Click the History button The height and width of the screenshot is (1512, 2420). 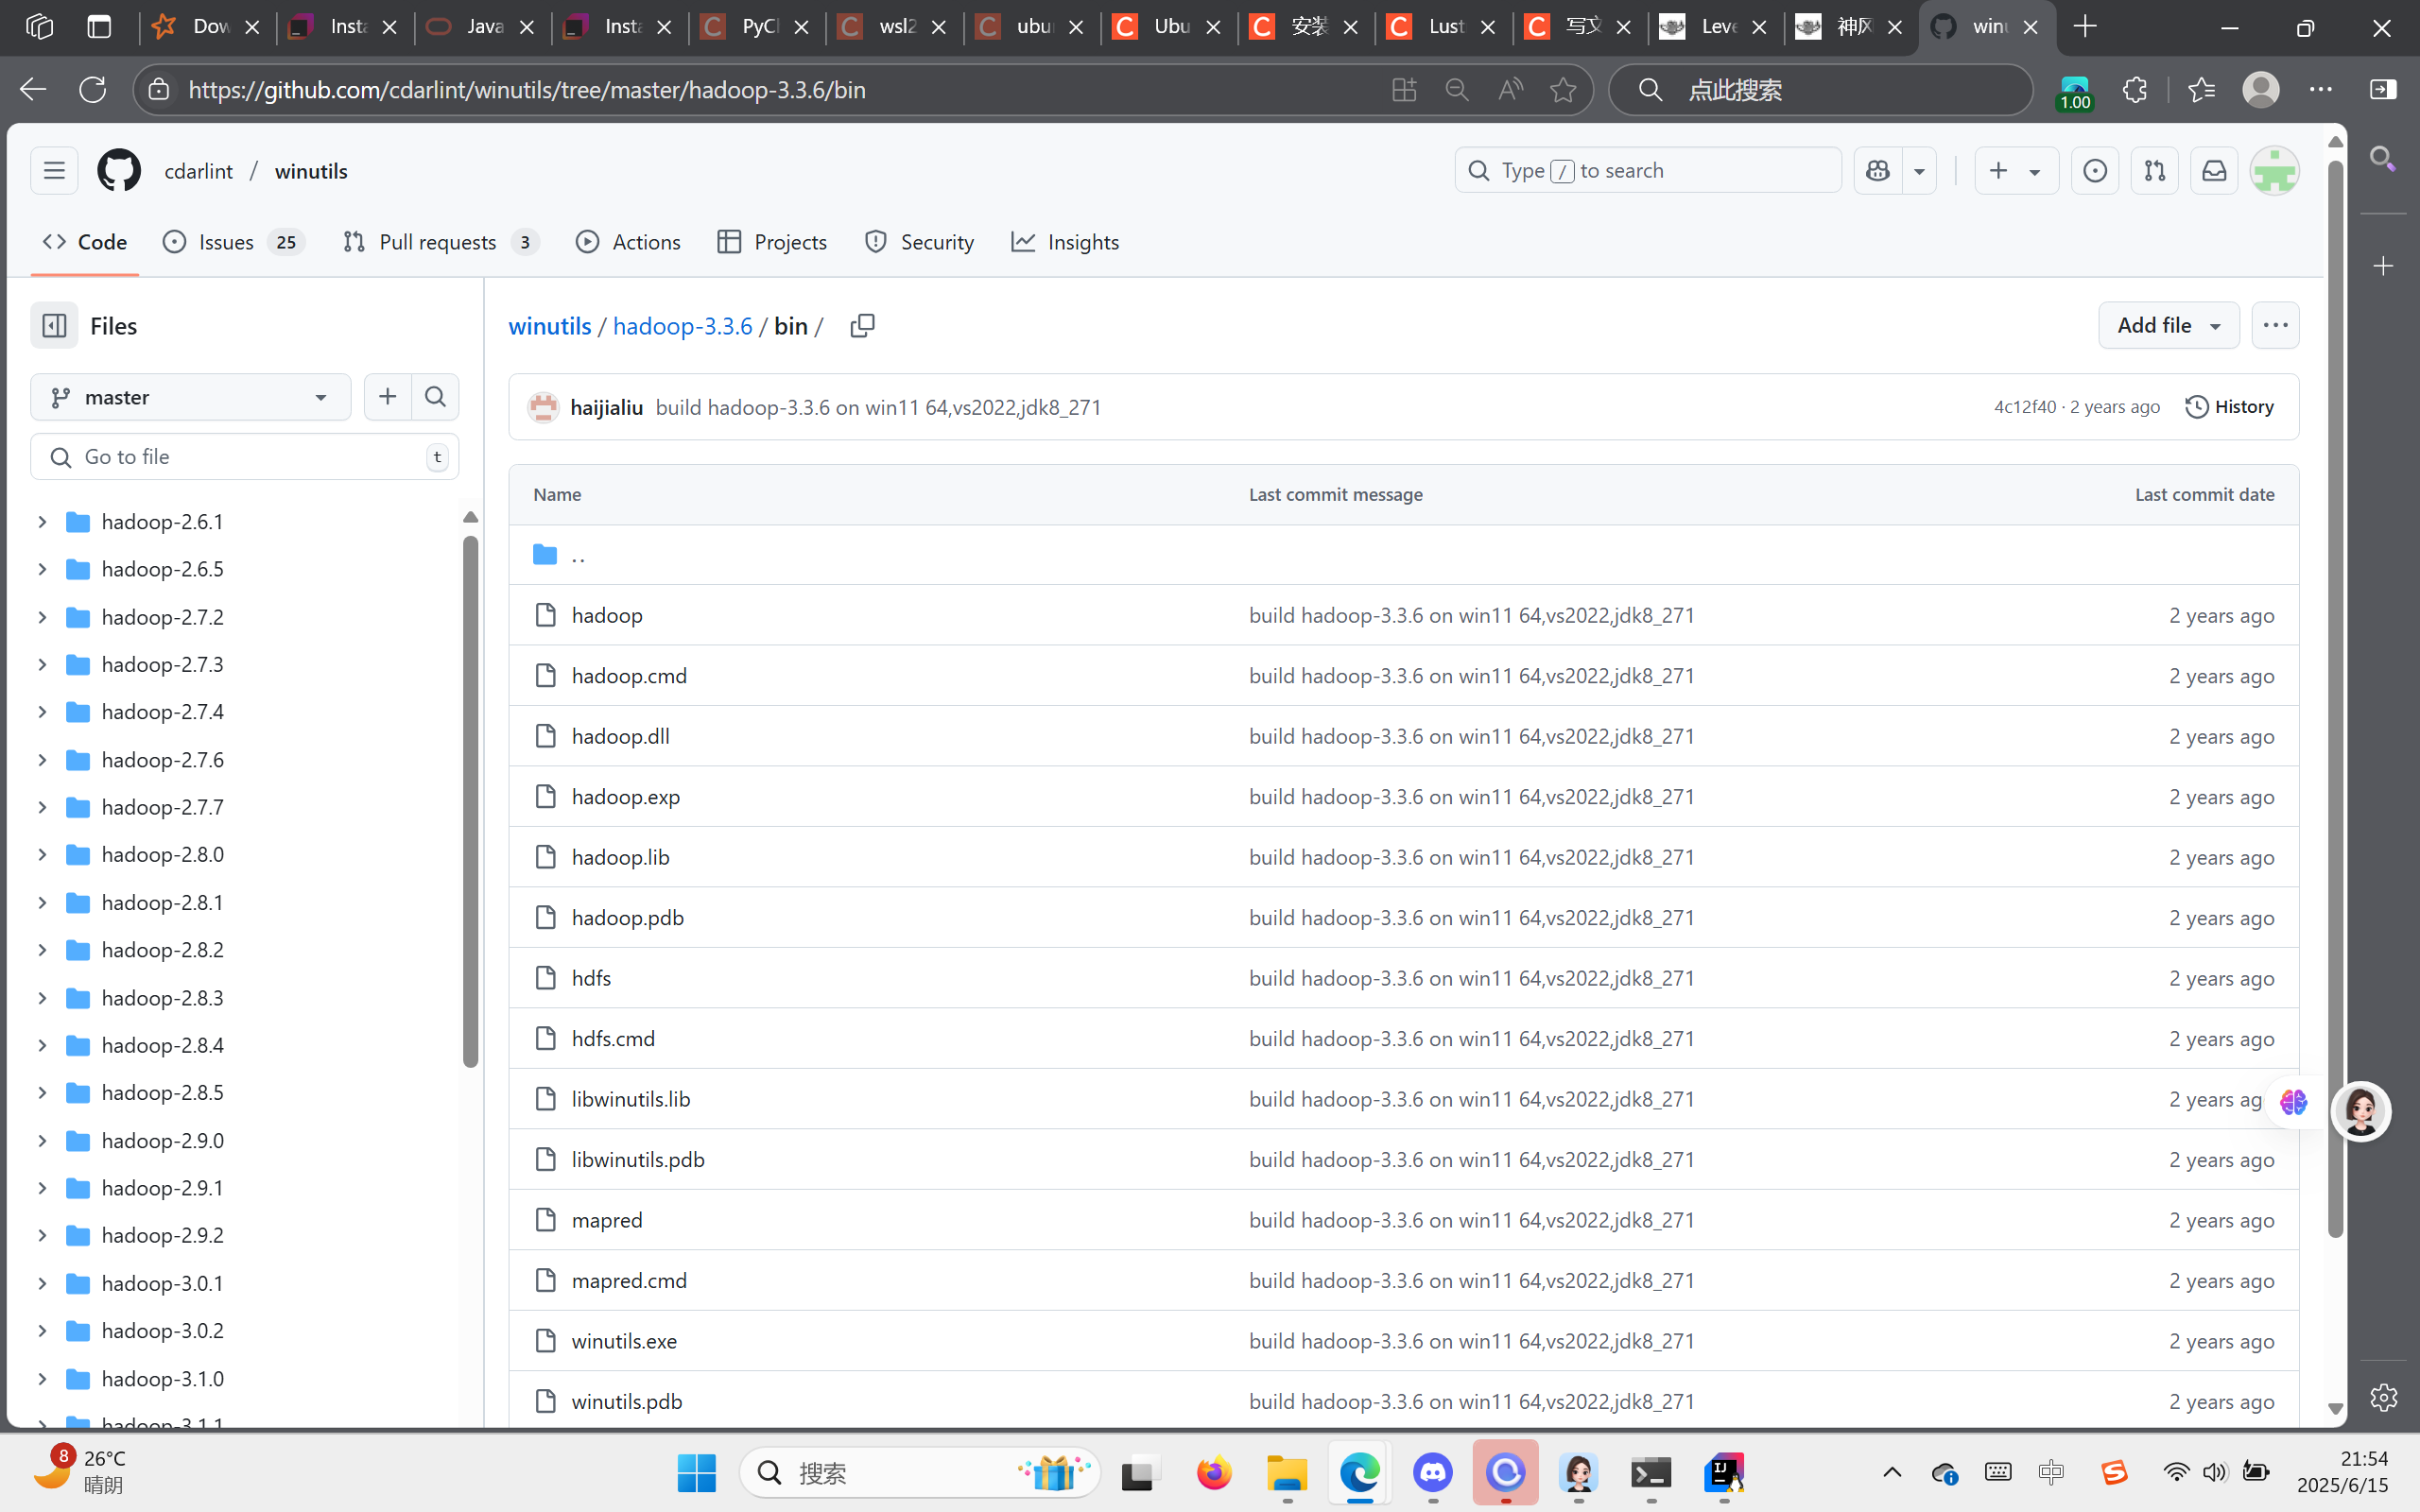[2229, 407]
